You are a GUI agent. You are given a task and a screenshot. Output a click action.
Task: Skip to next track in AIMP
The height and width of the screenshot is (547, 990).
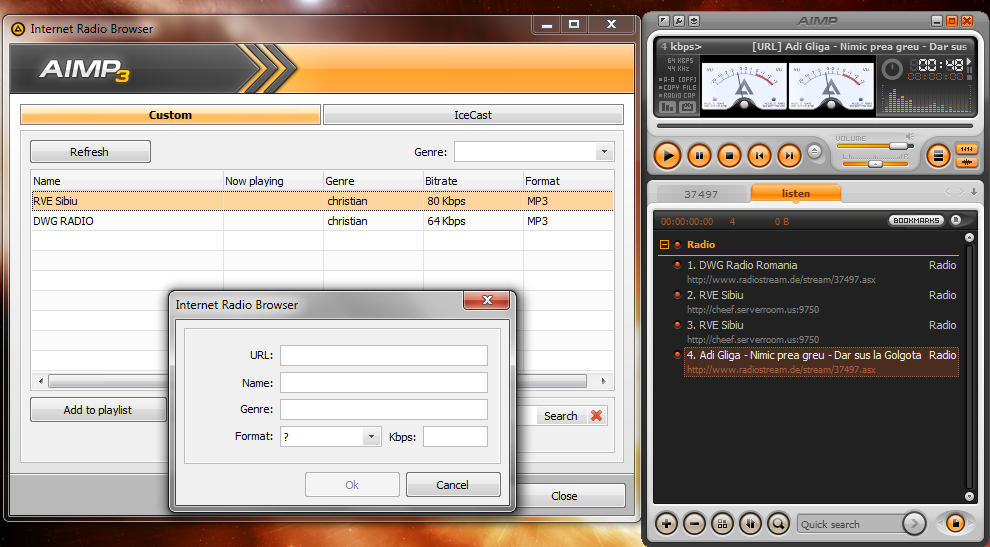[789, 155]
